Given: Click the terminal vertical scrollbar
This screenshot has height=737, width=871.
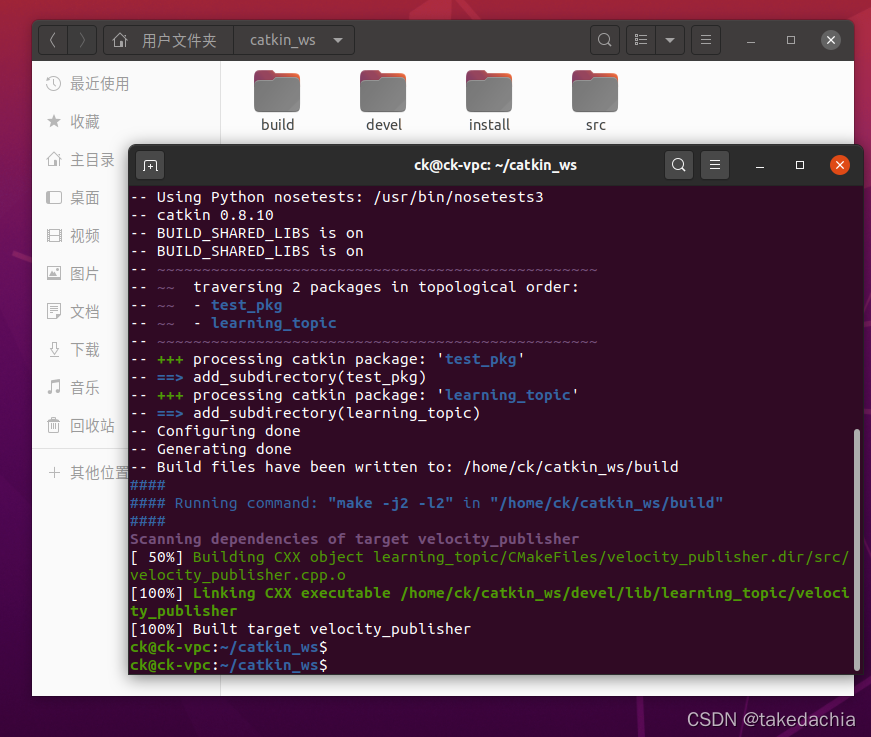Looking at the screenshot, I should click(x=857, y=550).
